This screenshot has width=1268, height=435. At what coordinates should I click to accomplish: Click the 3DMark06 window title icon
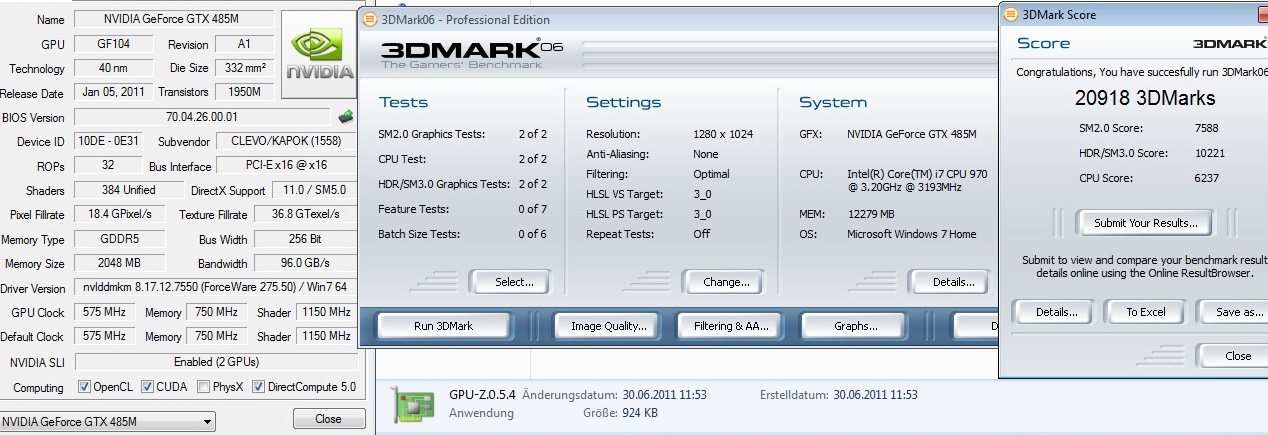click(x=369, y=19)
